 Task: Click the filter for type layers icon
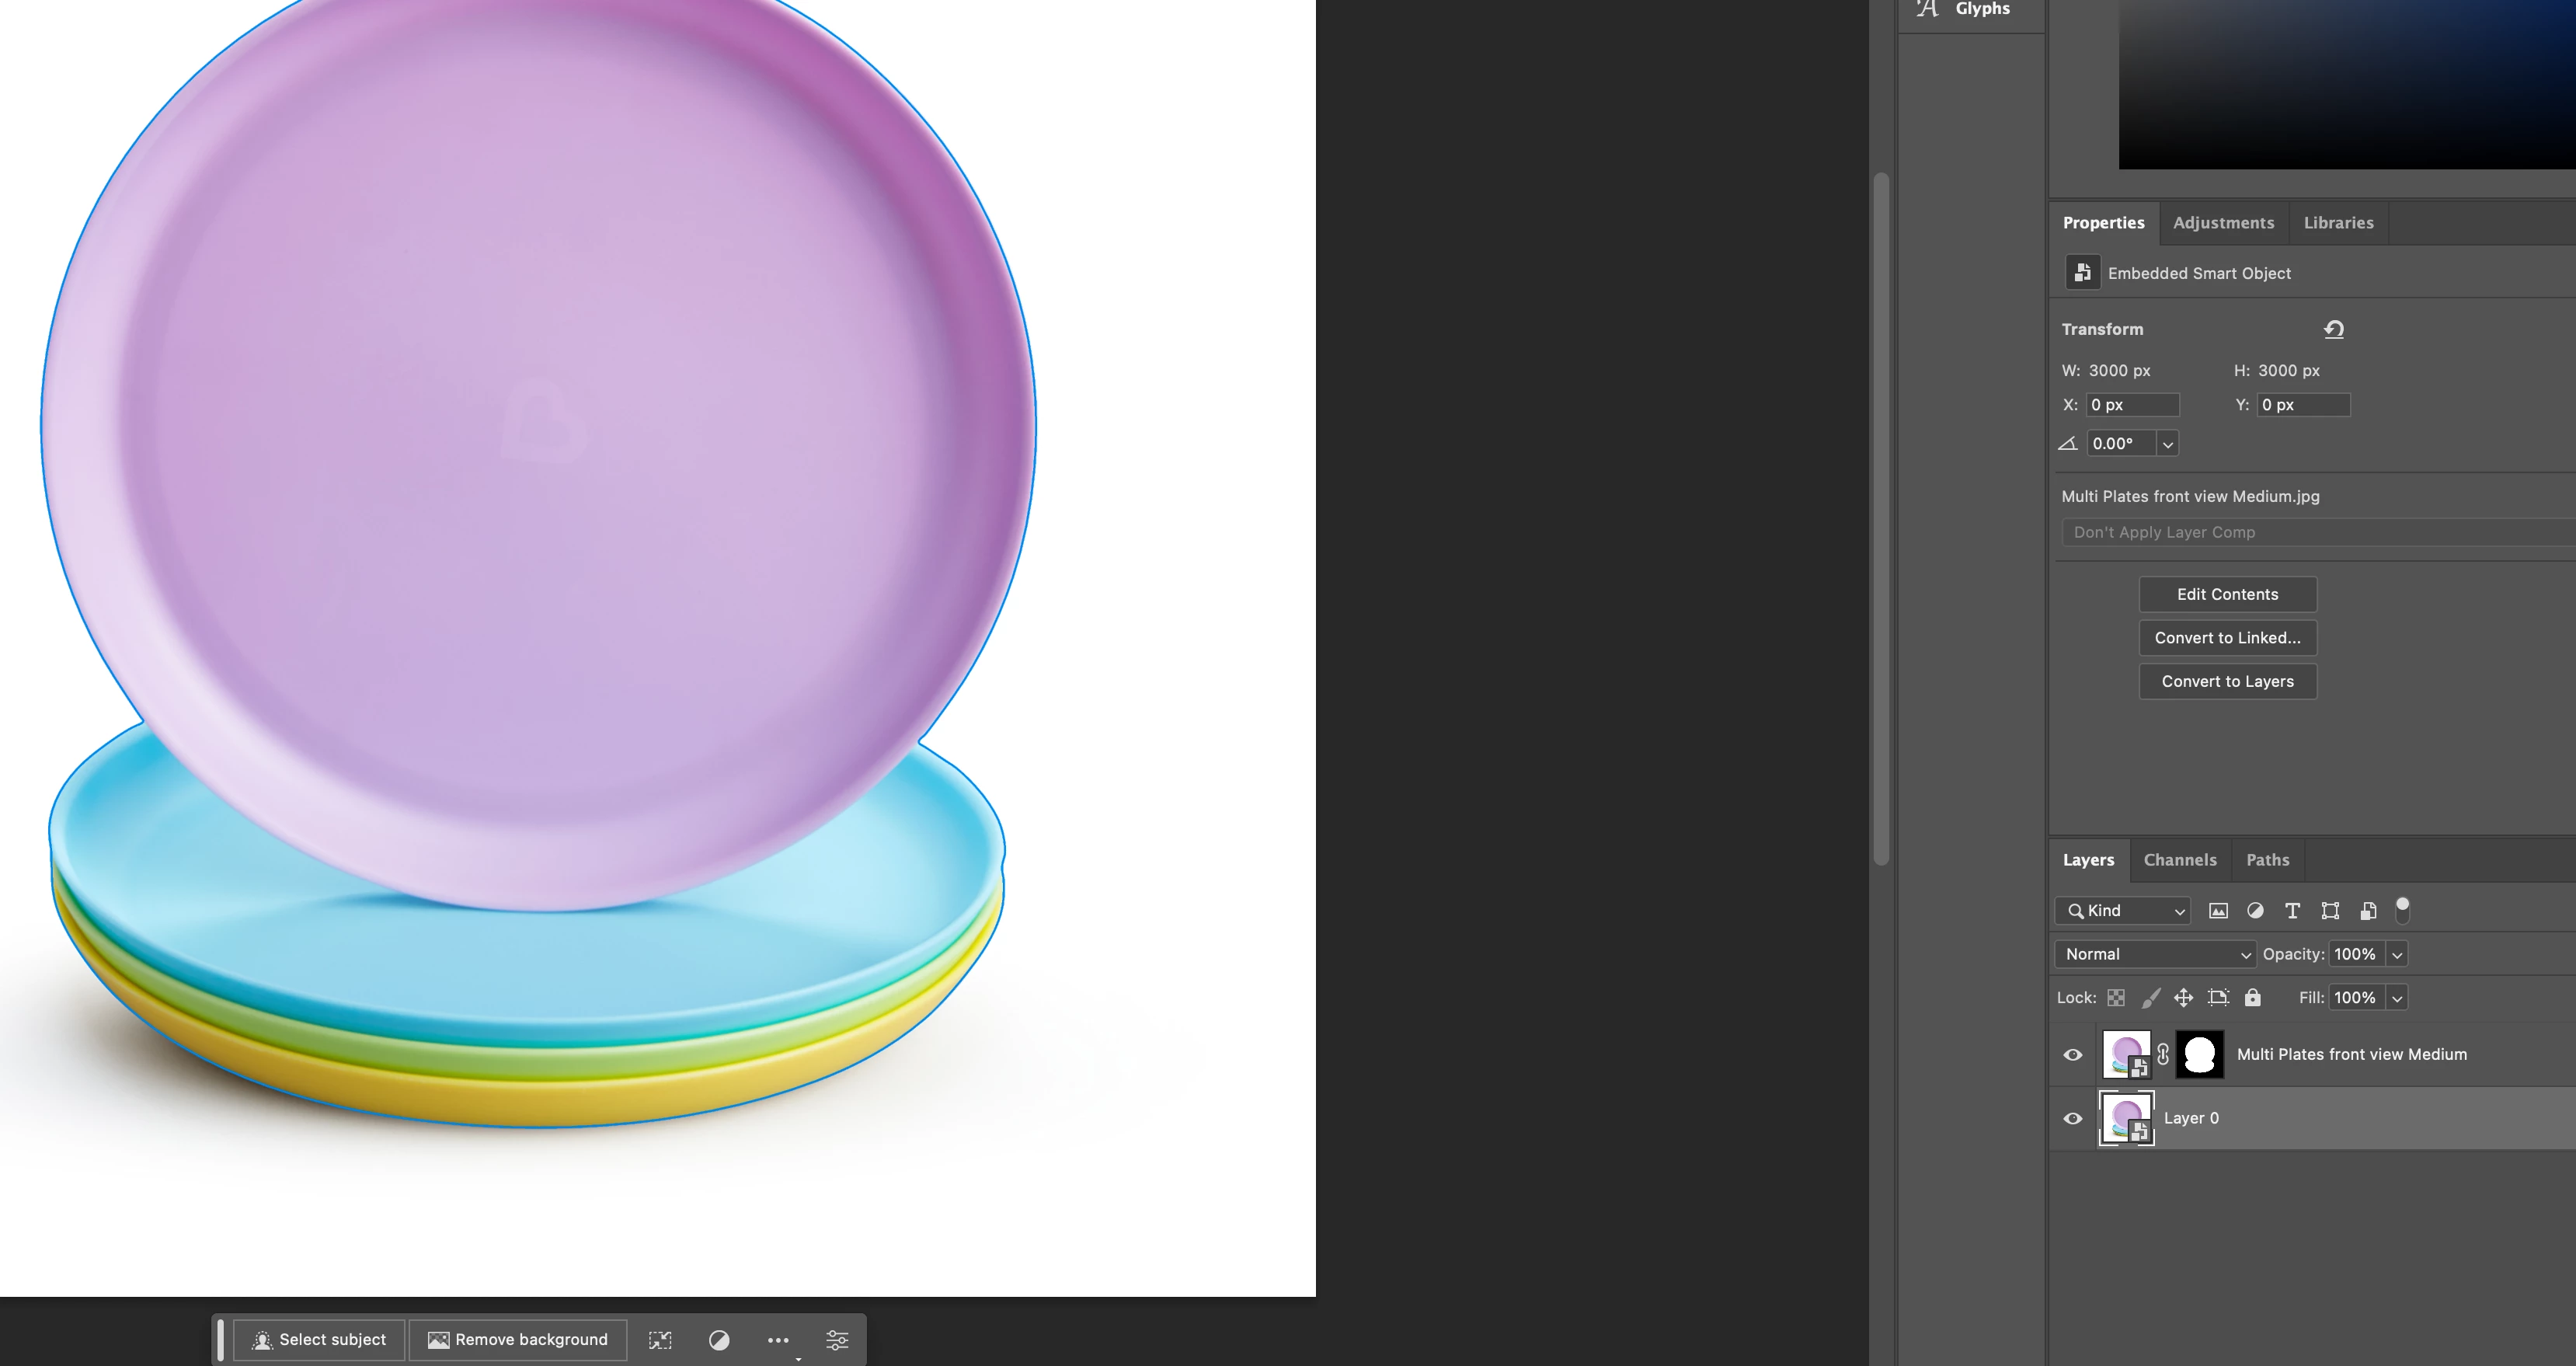(x=2292, y=910)
